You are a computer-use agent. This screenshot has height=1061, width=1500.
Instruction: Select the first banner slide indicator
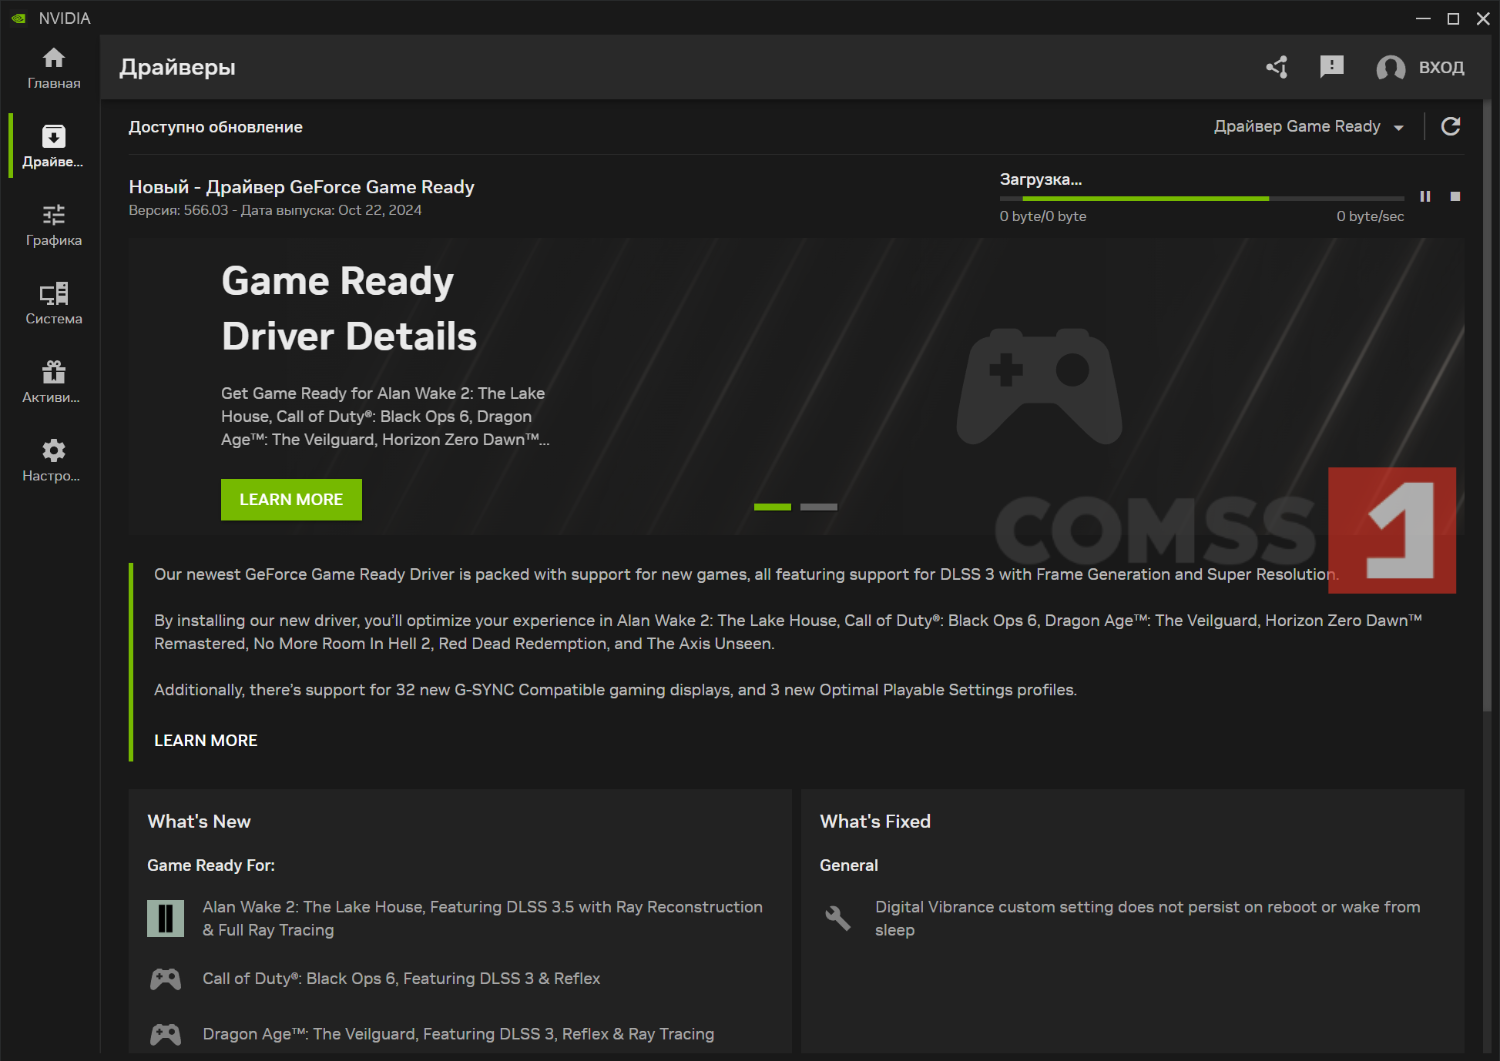click(x=772, y=507)
